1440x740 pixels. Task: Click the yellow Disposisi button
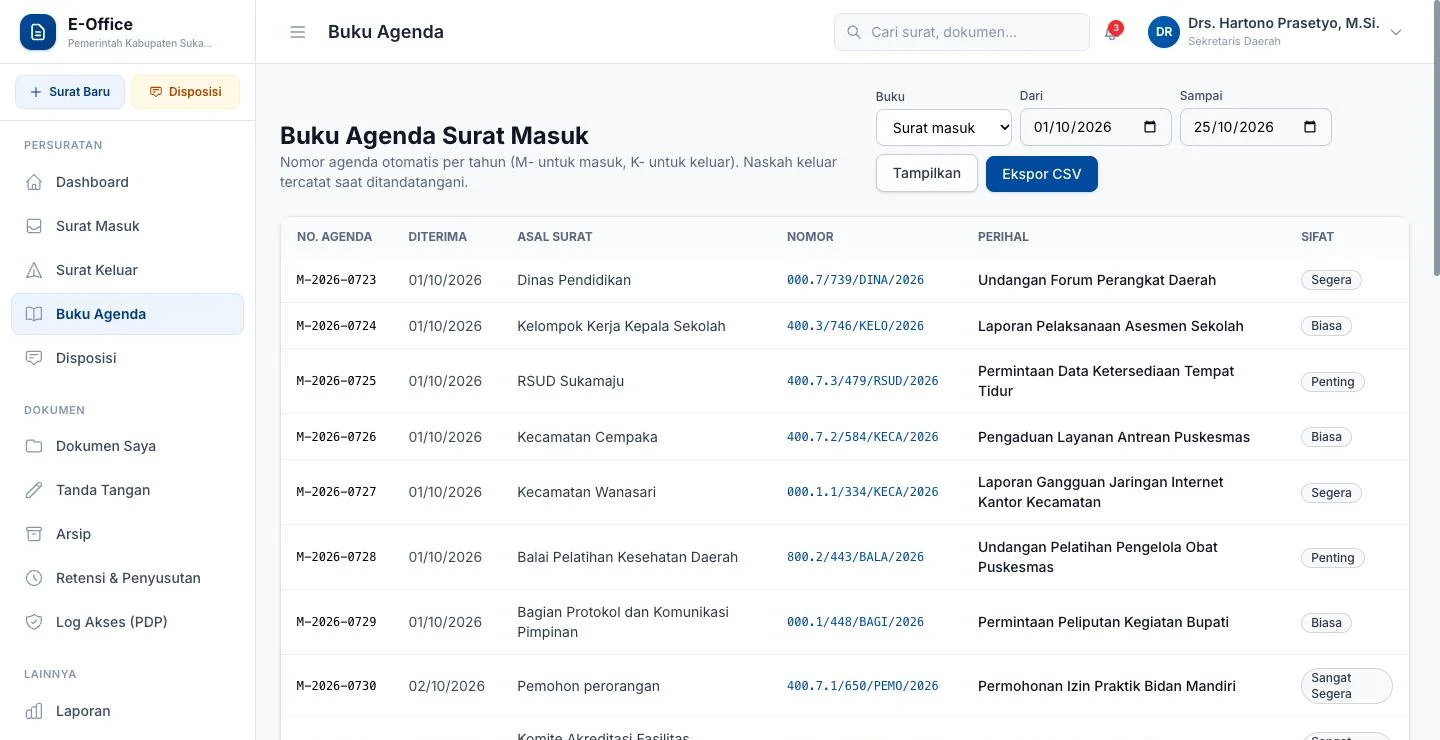[185, 92]
